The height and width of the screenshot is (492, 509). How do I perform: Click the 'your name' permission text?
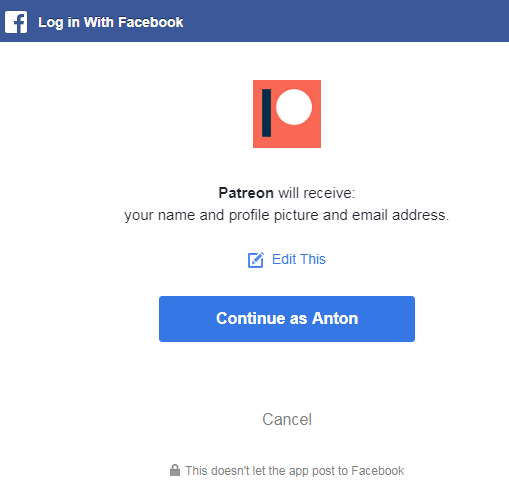coord(160,215)
